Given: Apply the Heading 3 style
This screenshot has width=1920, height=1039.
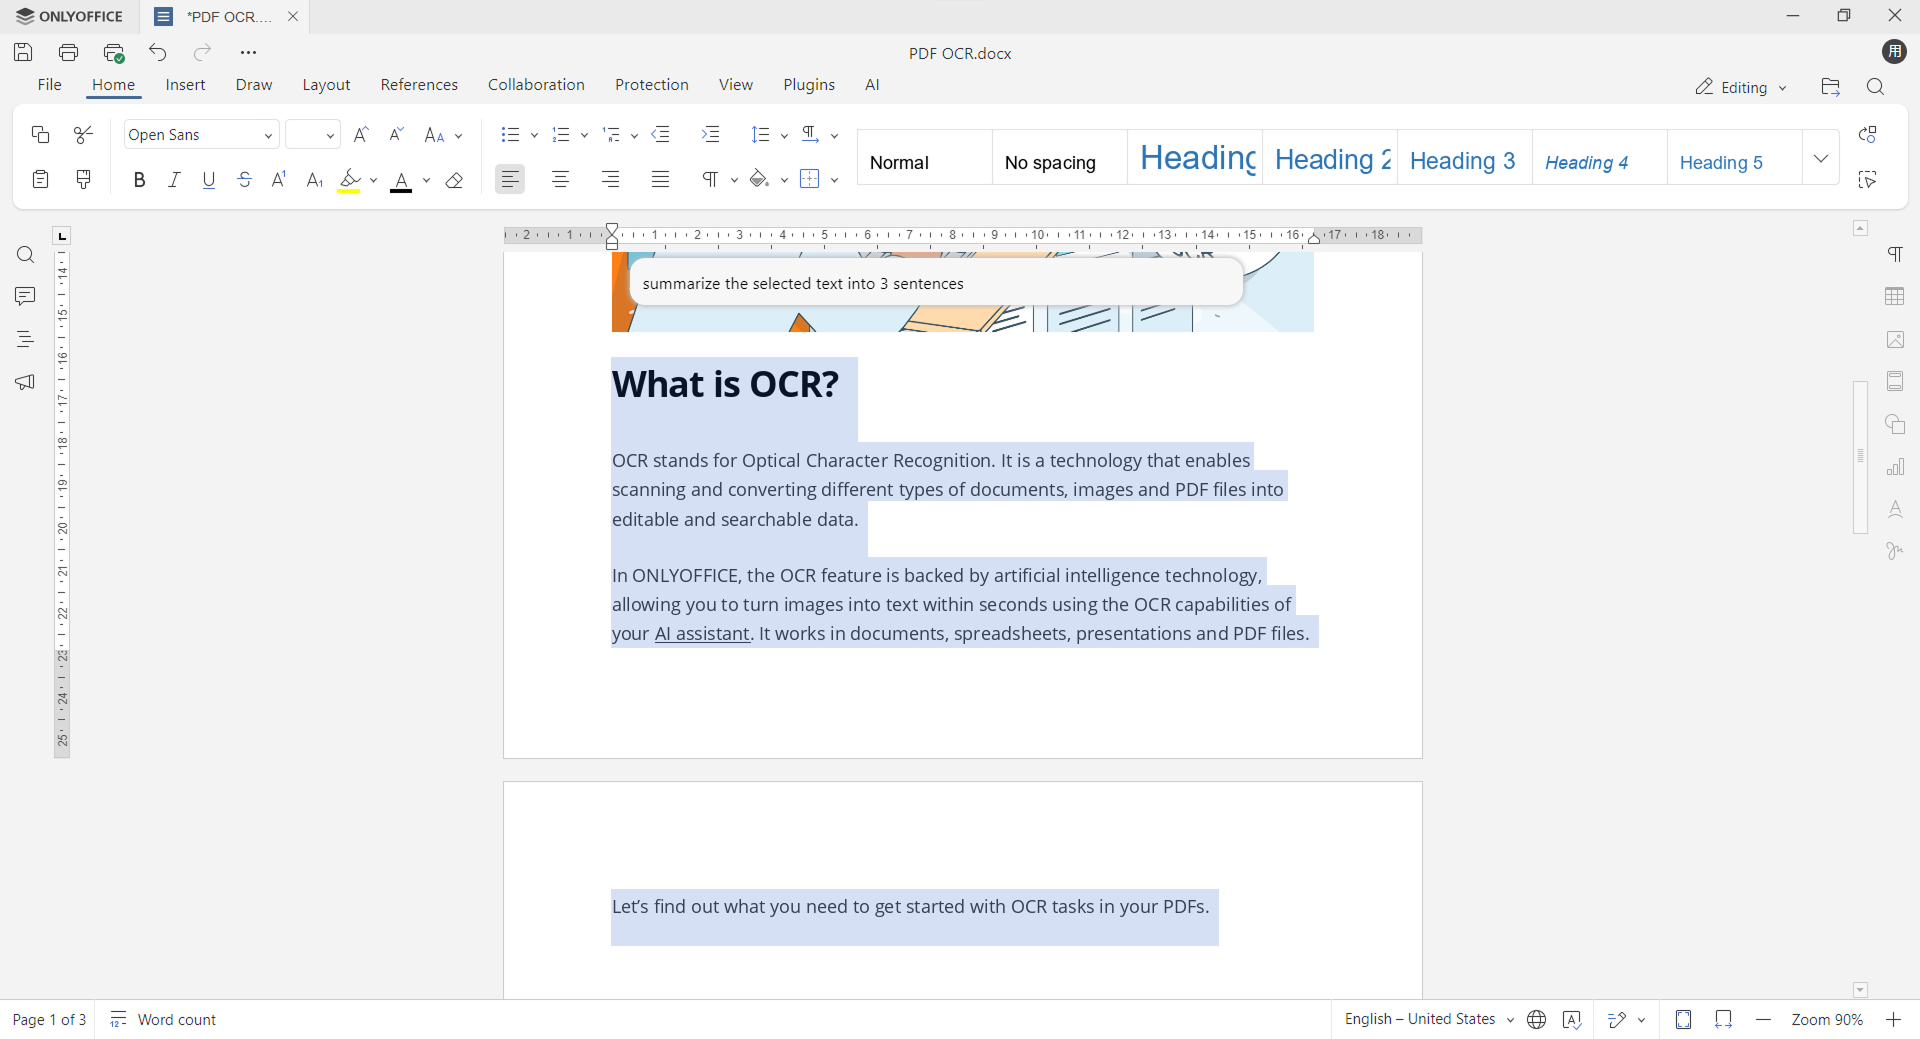Looking at the screenshot, I should coord(1465,158).
